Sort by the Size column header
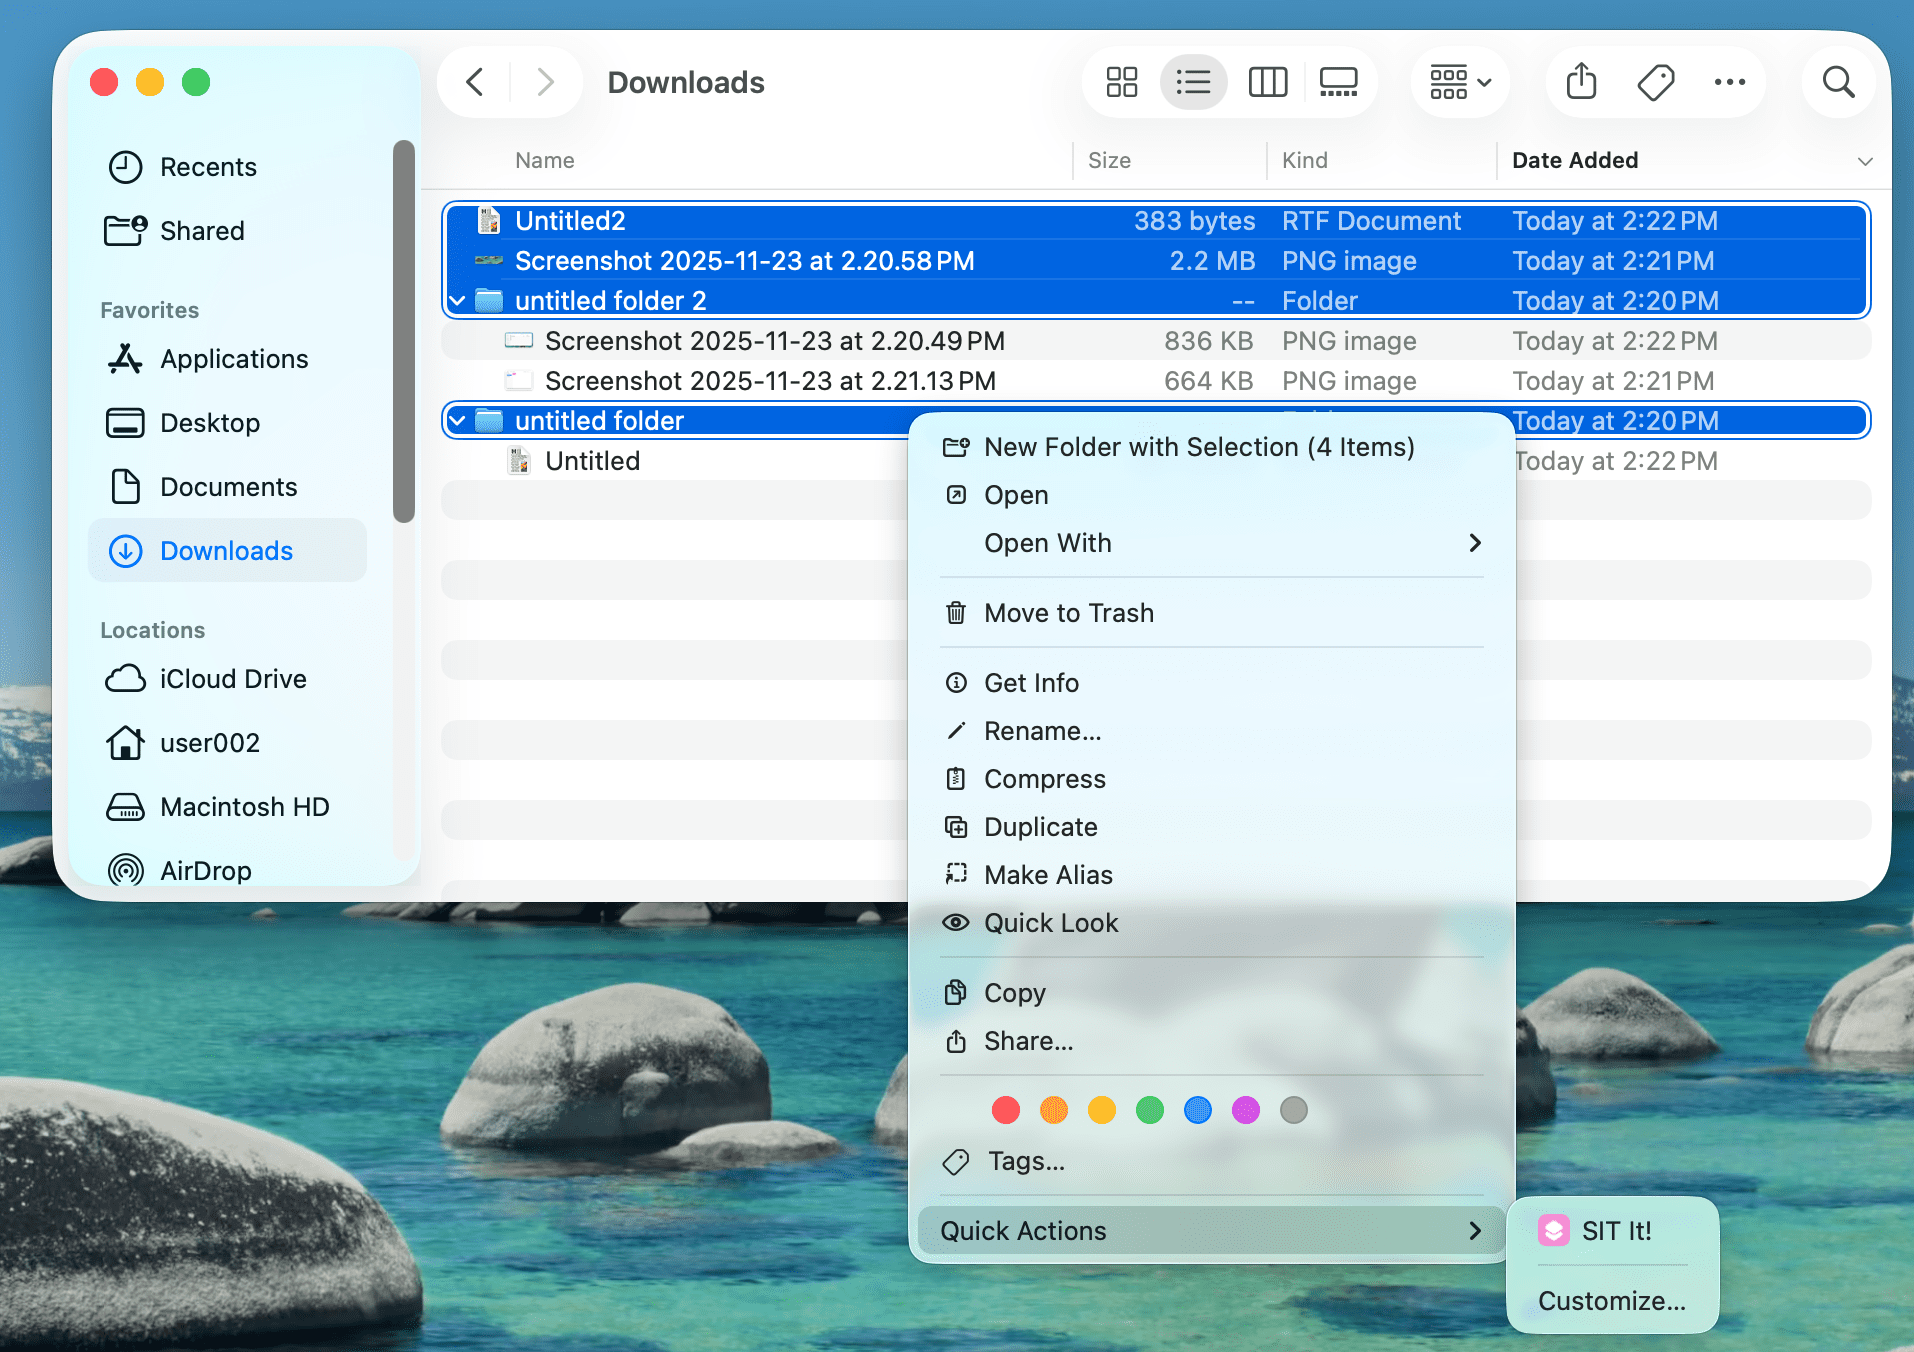The height and width of the screenshot is (1352, 1914). click(x=1109, y=161)
